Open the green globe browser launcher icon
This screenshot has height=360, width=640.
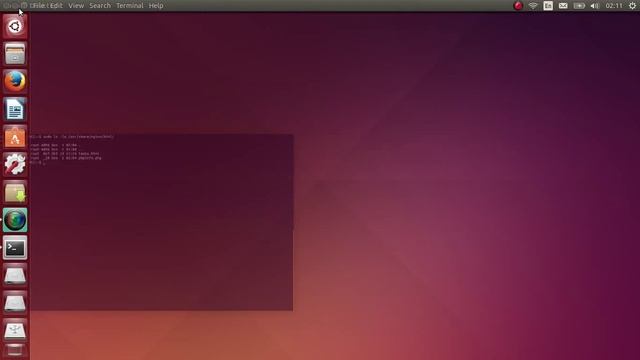[x=15, y=220]
